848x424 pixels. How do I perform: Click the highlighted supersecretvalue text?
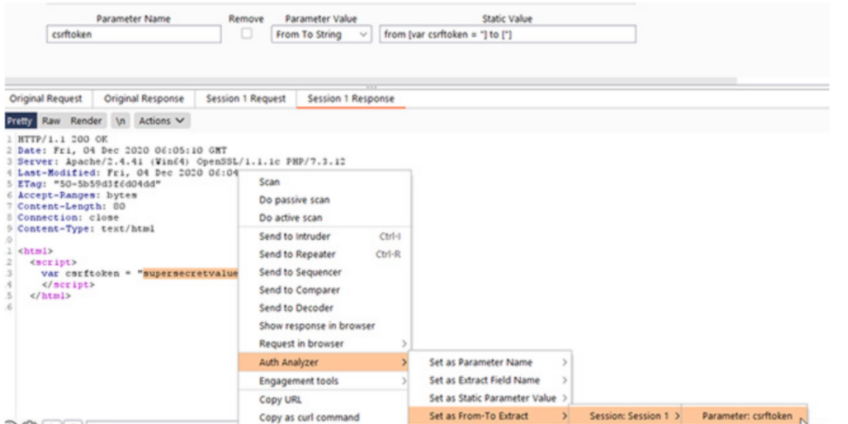(190, 273)
